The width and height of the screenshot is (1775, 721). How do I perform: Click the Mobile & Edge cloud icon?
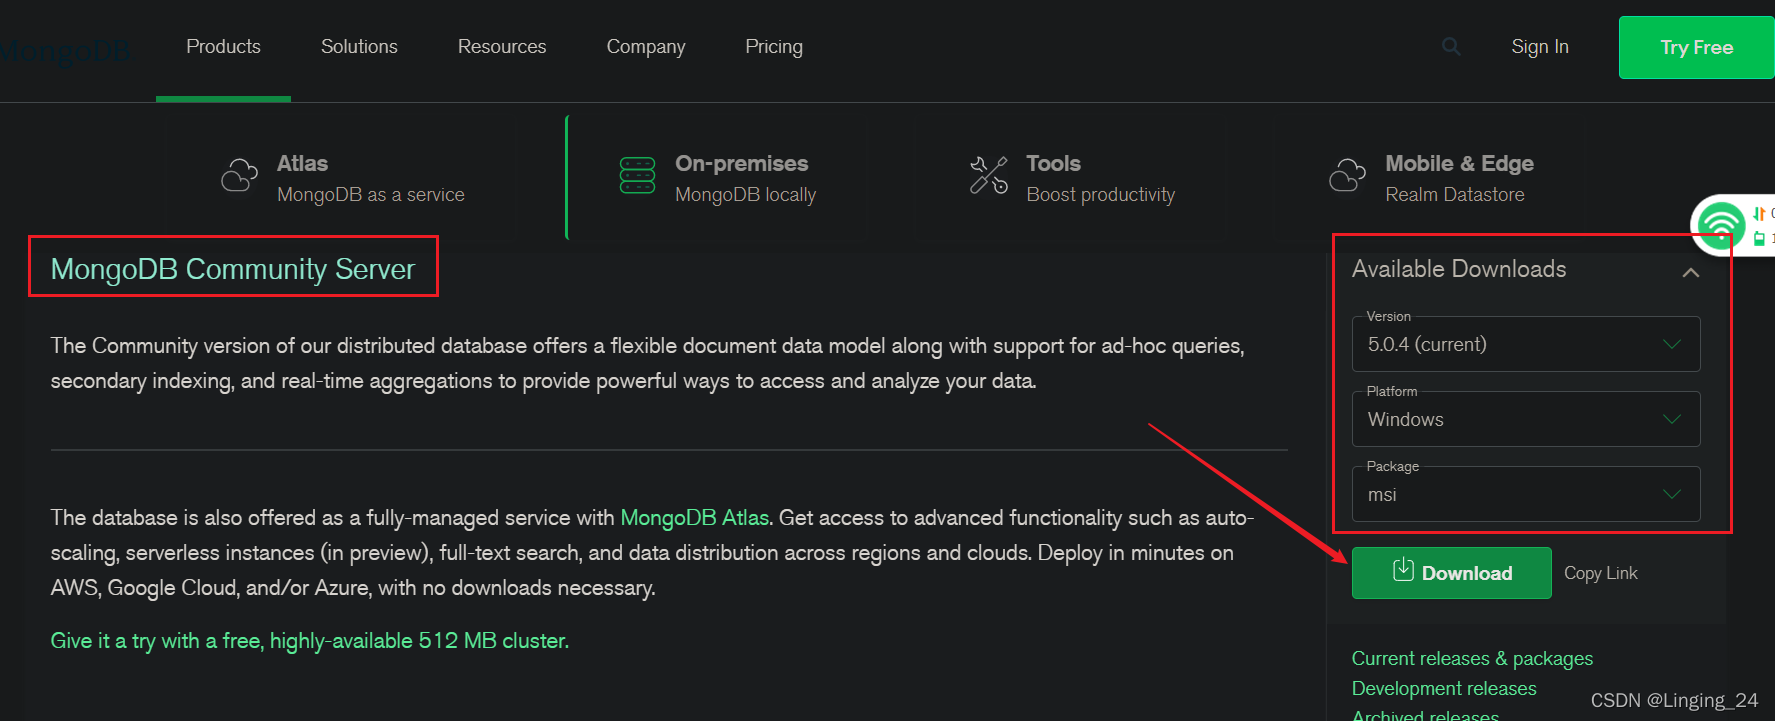1347,175
